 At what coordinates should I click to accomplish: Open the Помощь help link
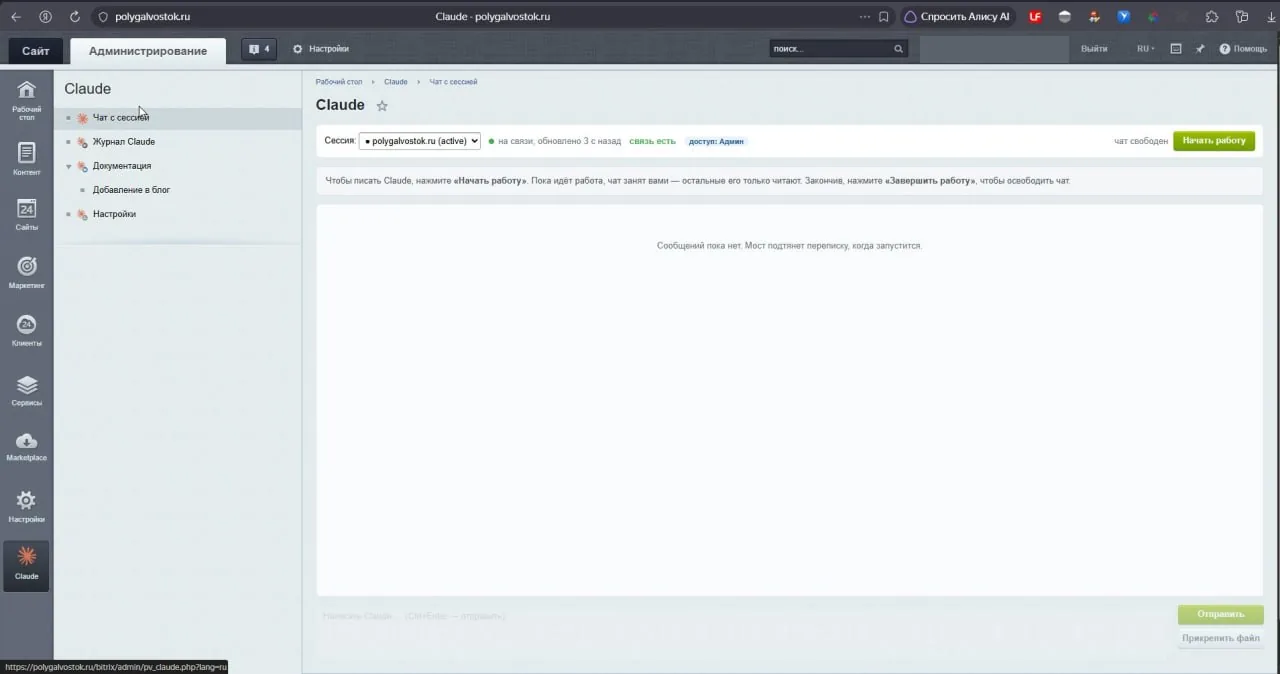point(1243,49)
